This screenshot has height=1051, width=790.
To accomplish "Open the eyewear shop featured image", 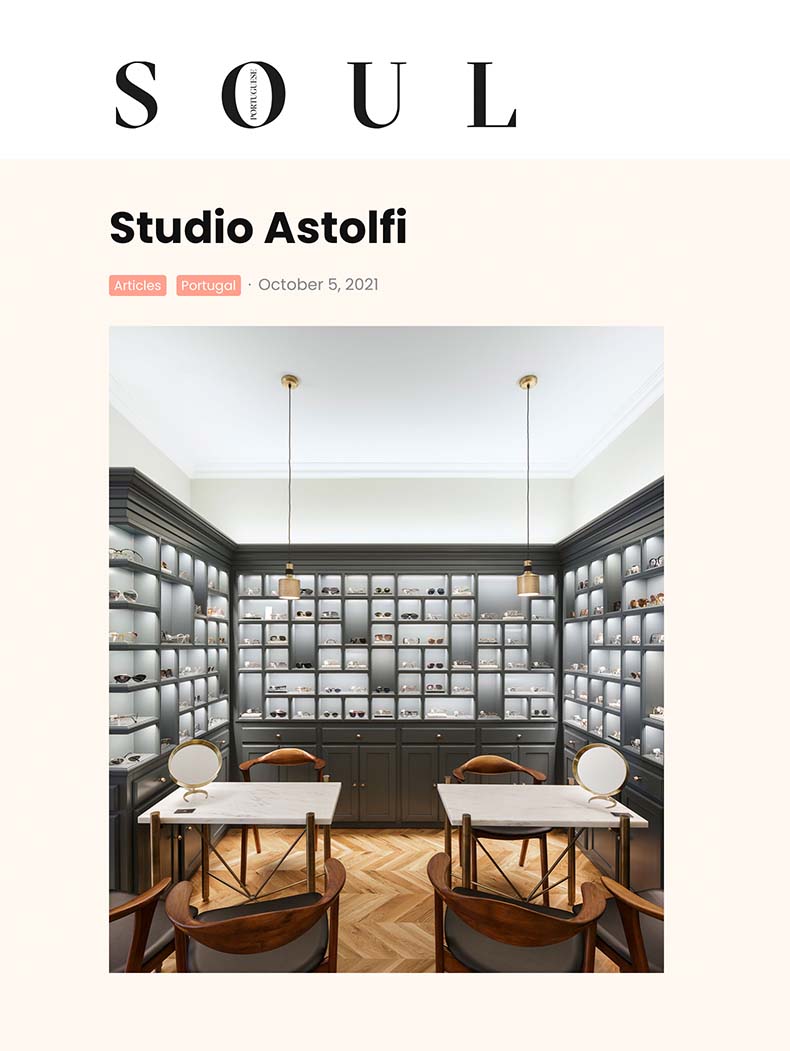I will click(x=387, y=649).
